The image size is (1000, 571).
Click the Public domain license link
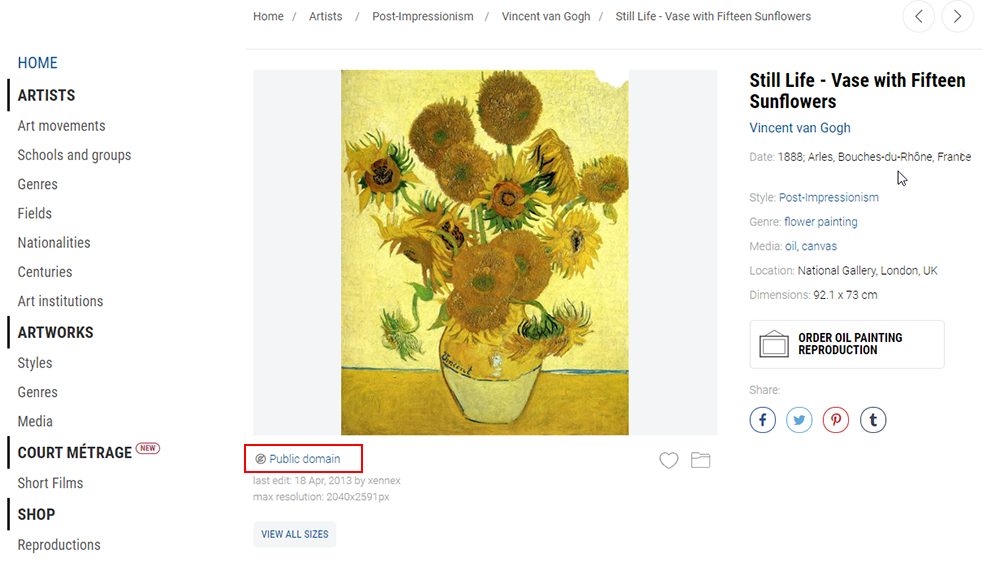304,459
